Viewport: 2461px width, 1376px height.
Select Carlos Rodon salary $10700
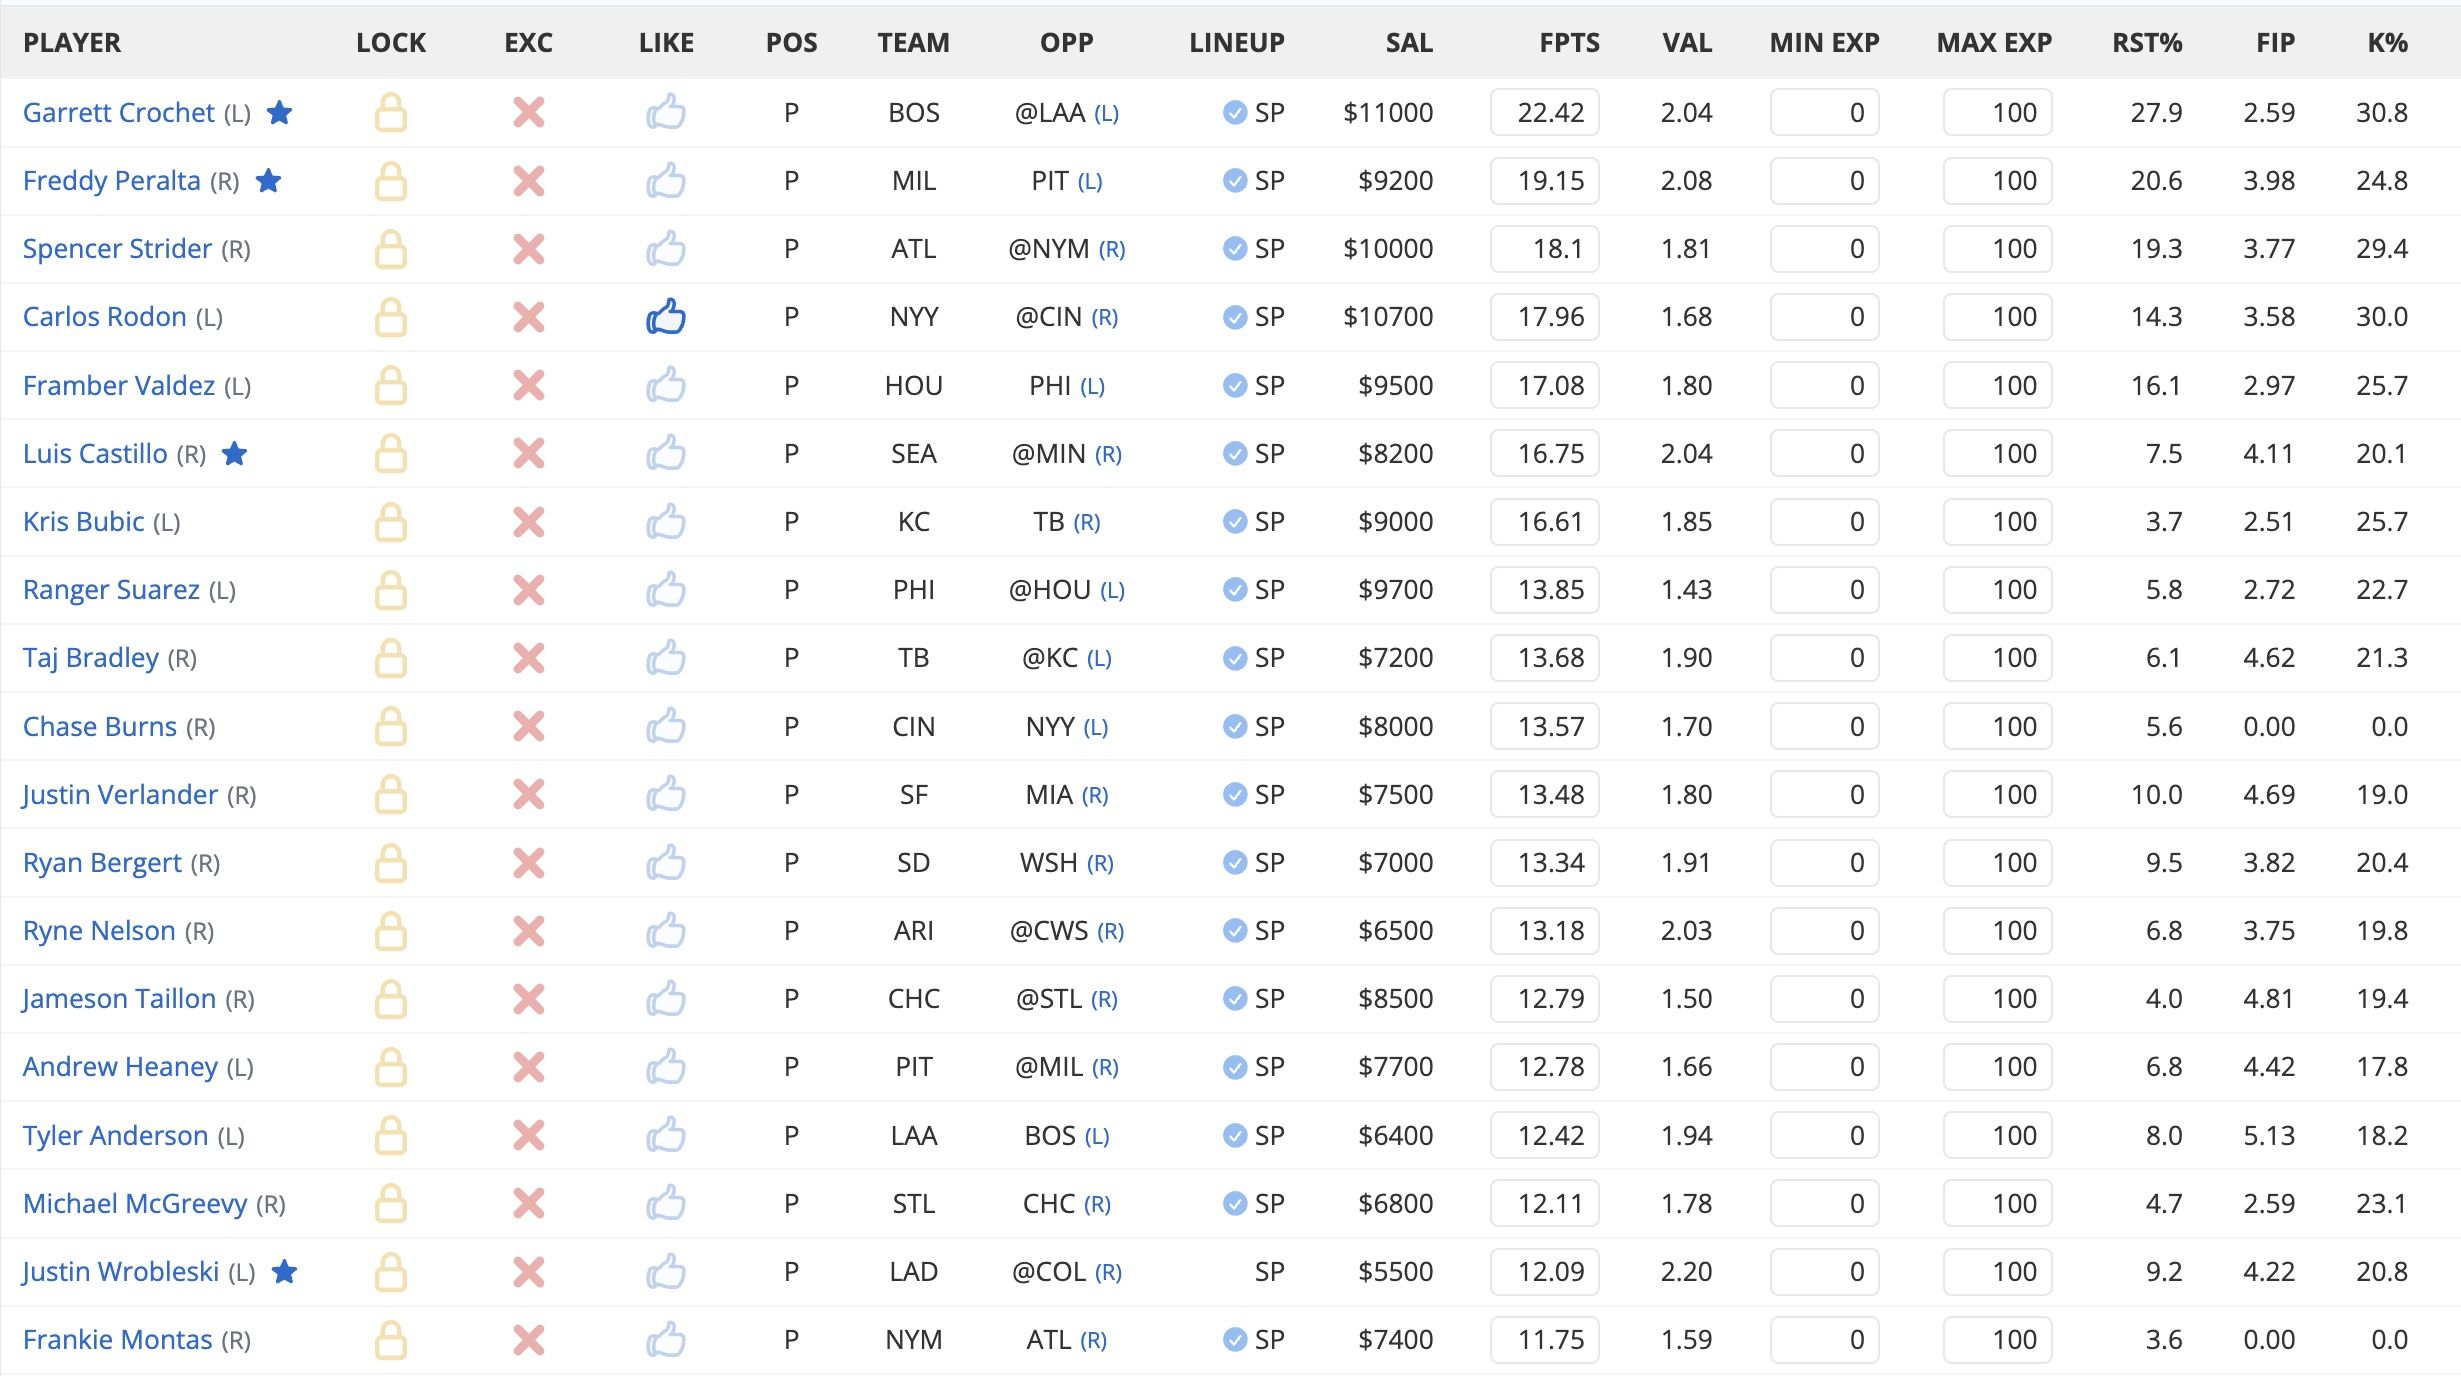tap(1388, 317)
